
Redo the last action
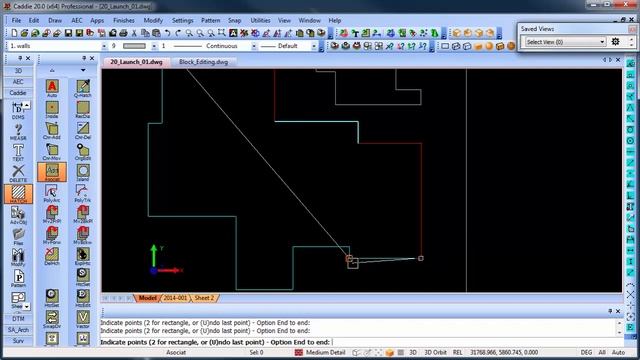click(178, 33)
